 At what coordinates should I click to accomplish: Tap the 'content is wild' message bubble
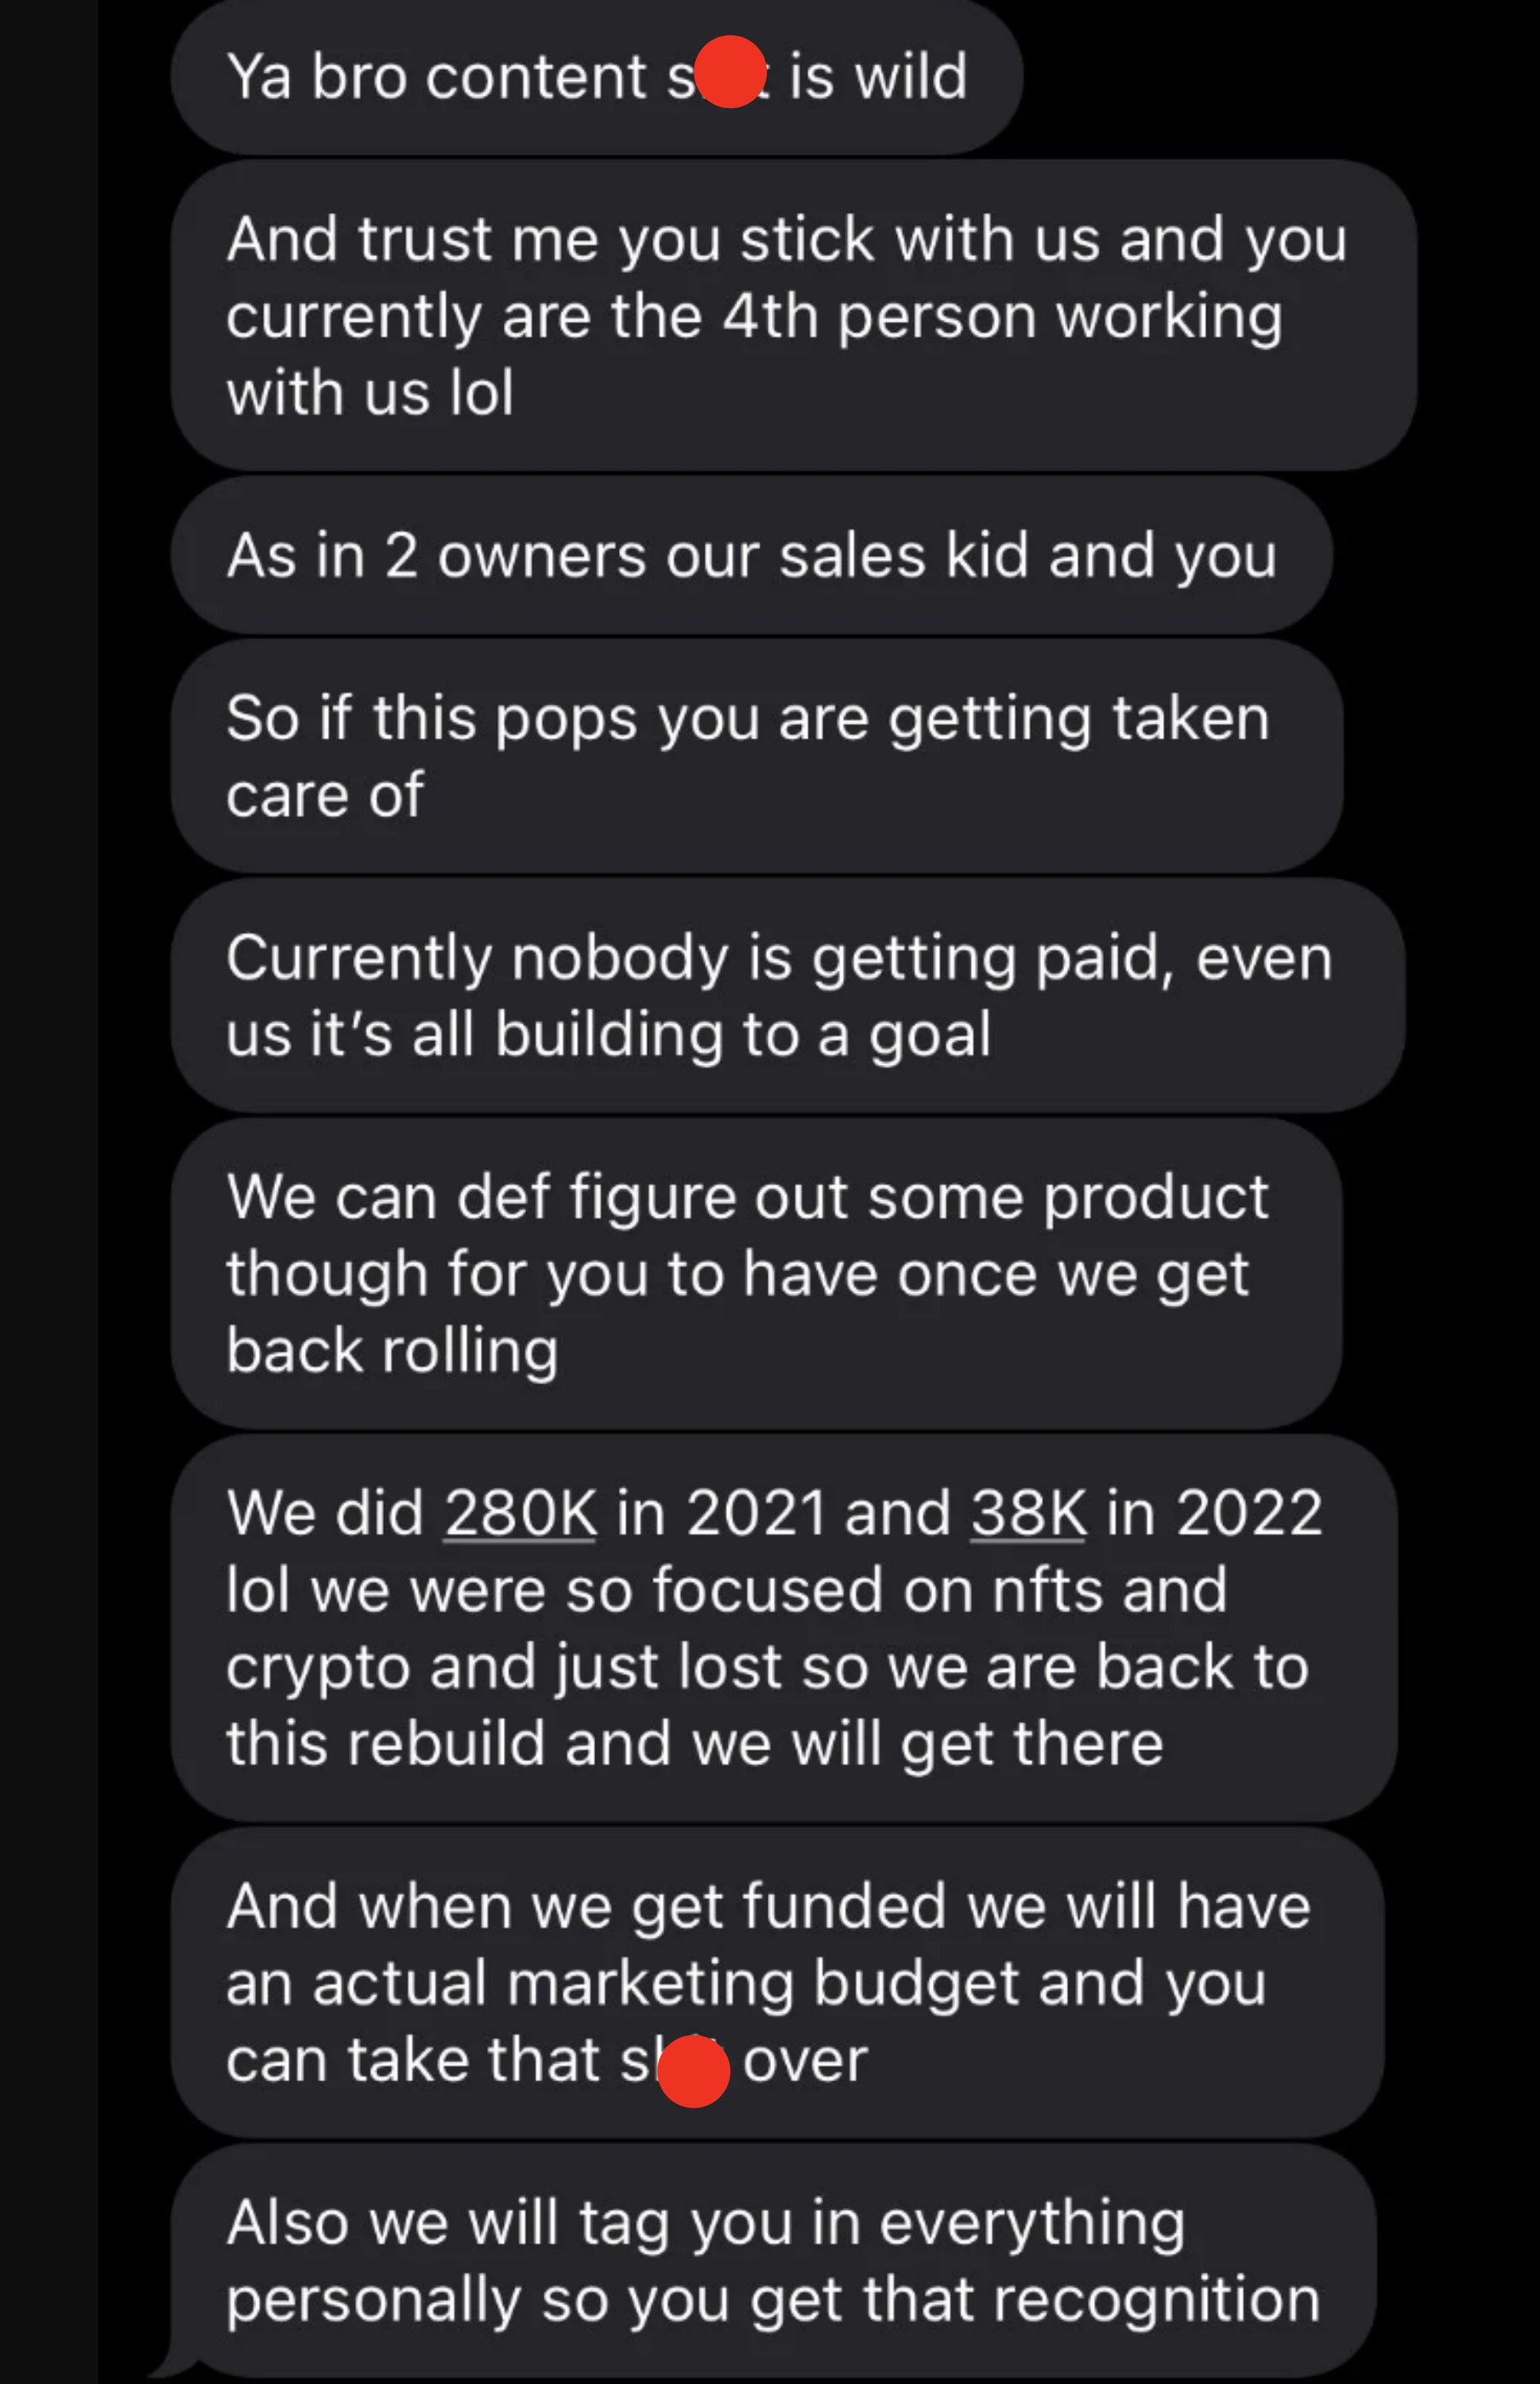pos(596,77)
